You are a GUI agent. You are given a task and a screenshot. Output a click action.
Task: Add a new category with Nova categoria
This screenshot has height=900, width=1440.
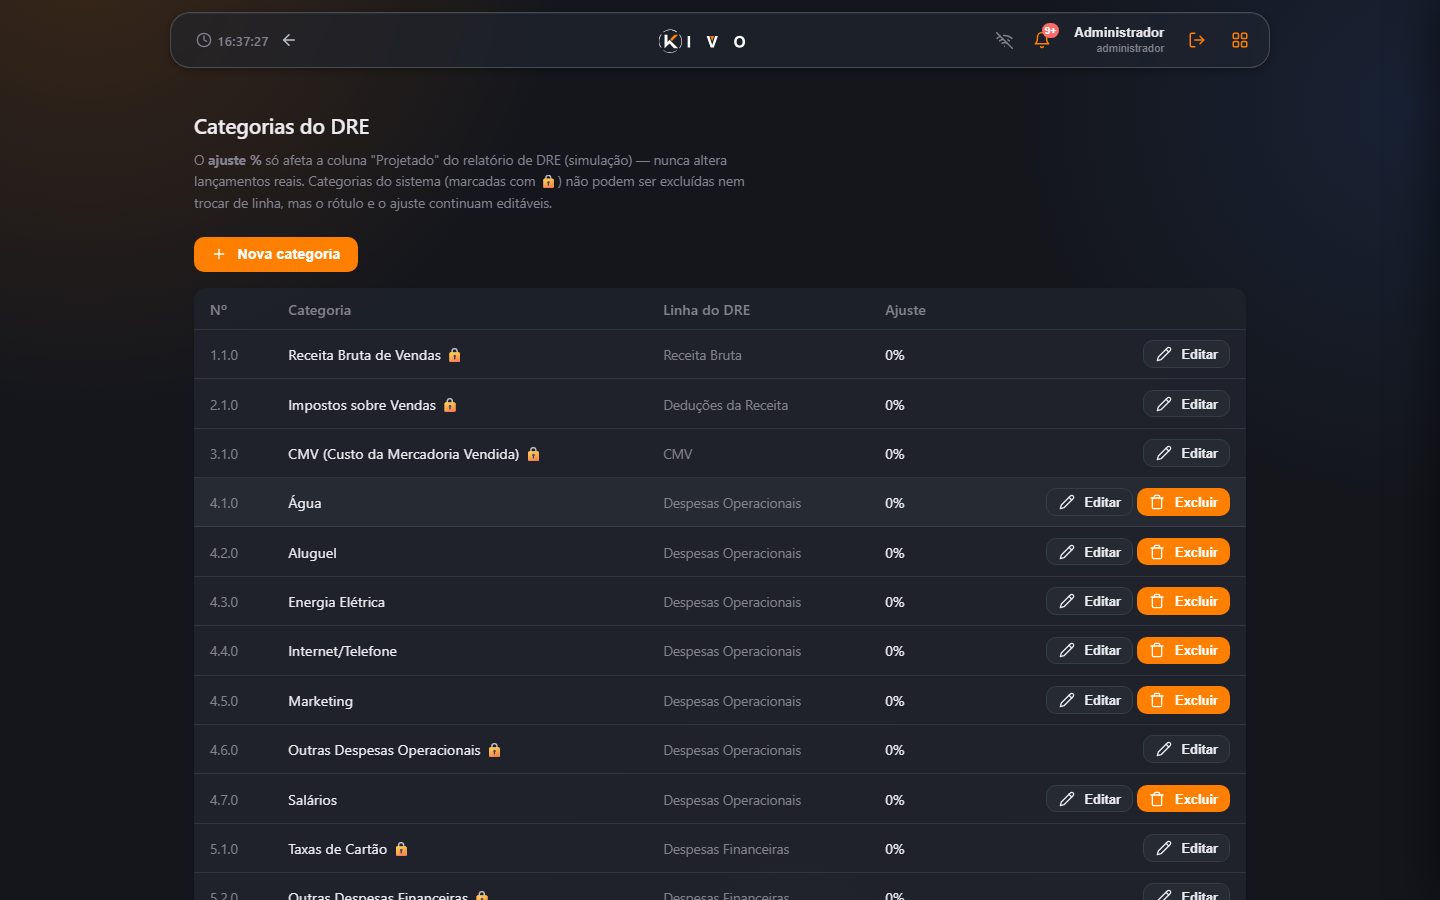[x=276, y=254]
